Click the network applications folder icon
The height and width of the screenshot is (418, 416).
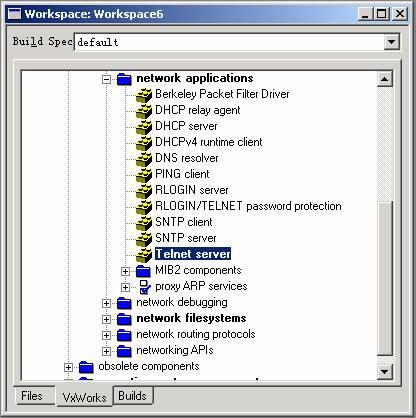pyautogui.click(x=124, y=79)
